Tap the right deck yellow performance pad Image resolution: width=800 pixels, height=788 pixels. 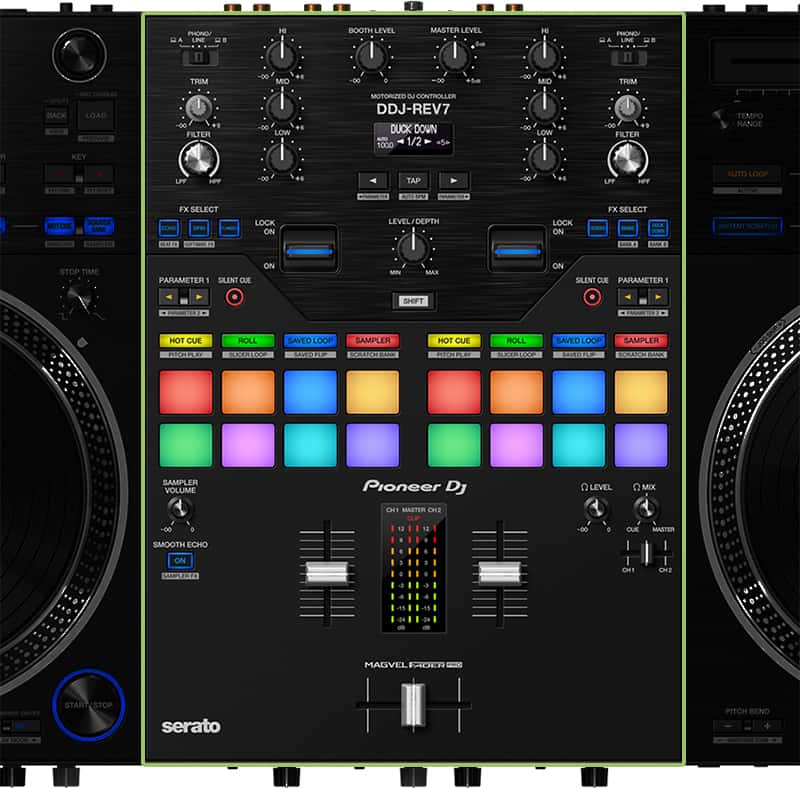[x=641, y=392]
